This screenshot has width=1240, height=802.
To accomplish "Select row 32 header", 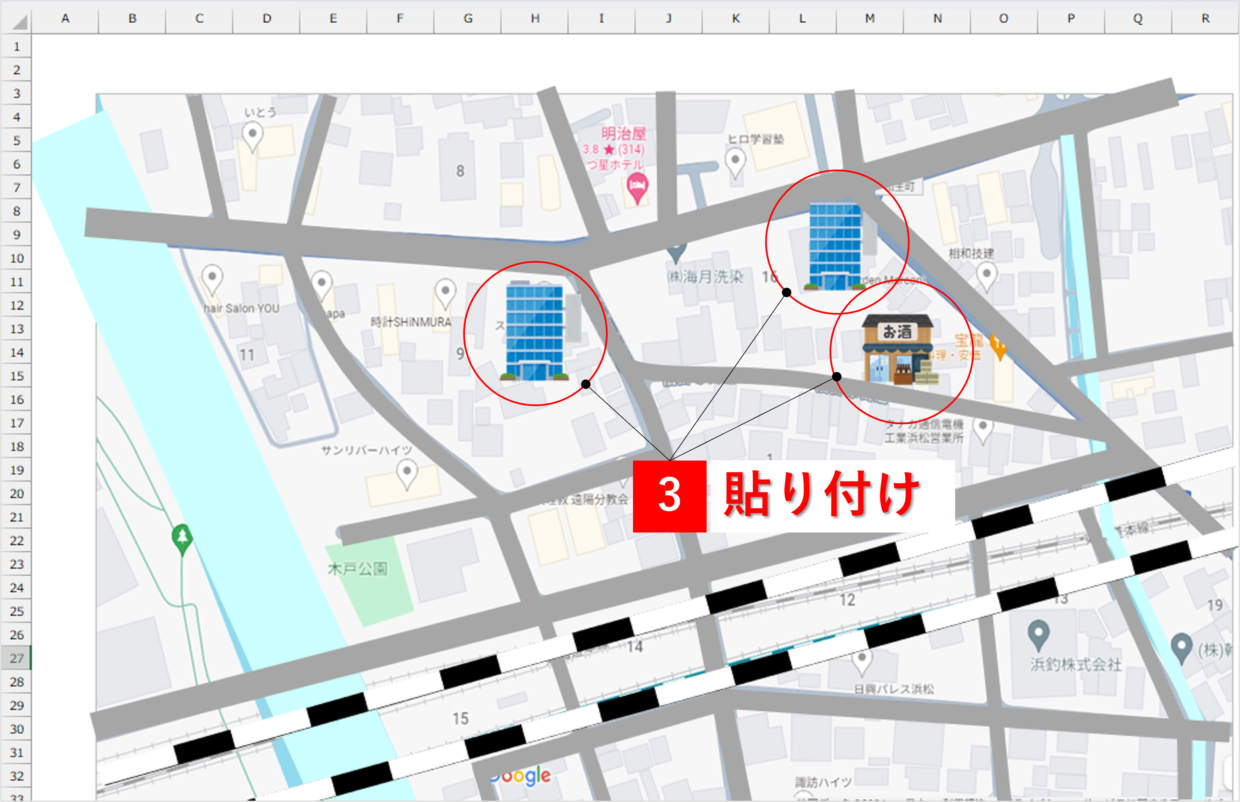I will [16, 775].
